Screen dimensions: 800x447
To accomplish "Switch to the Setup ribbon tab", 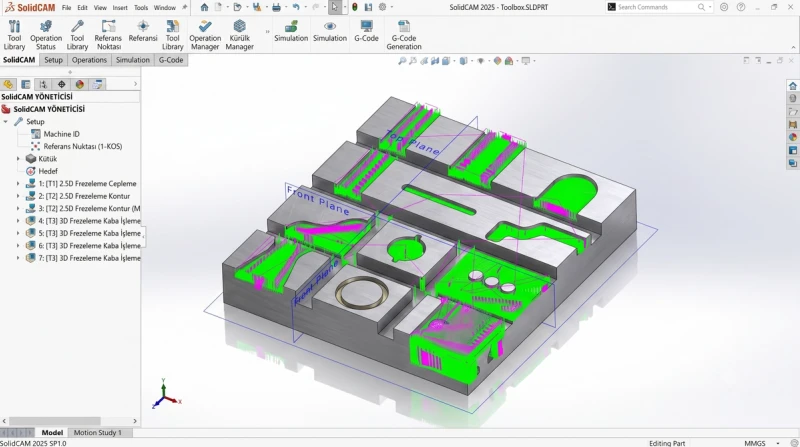I will click(53, 60).
